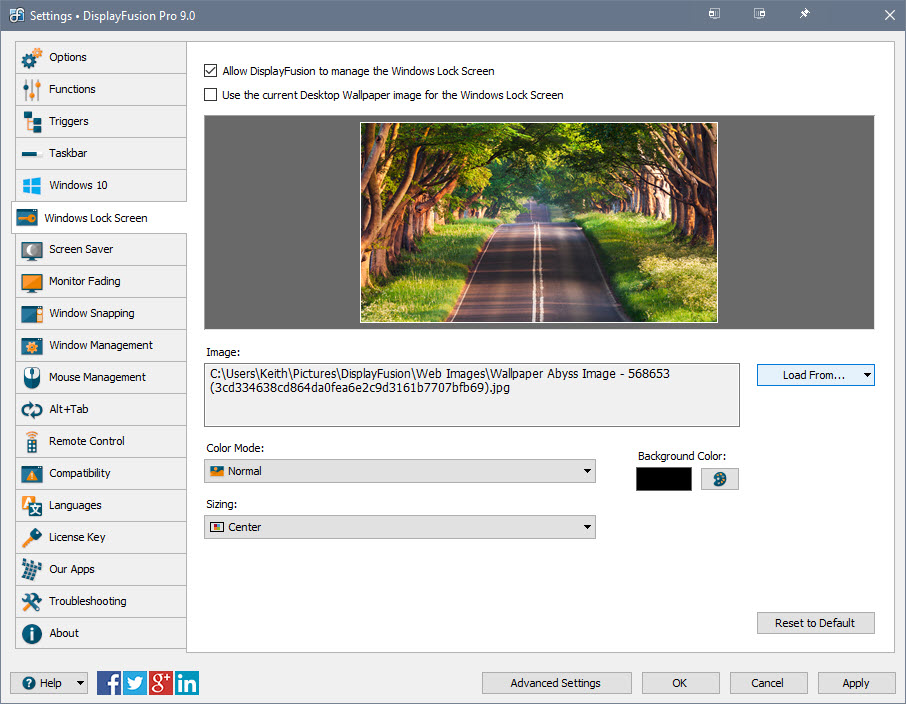The height and width of the screenshot is (704, 906).
Task: Click the black Background Color swatch
Action: click(663, 479)
